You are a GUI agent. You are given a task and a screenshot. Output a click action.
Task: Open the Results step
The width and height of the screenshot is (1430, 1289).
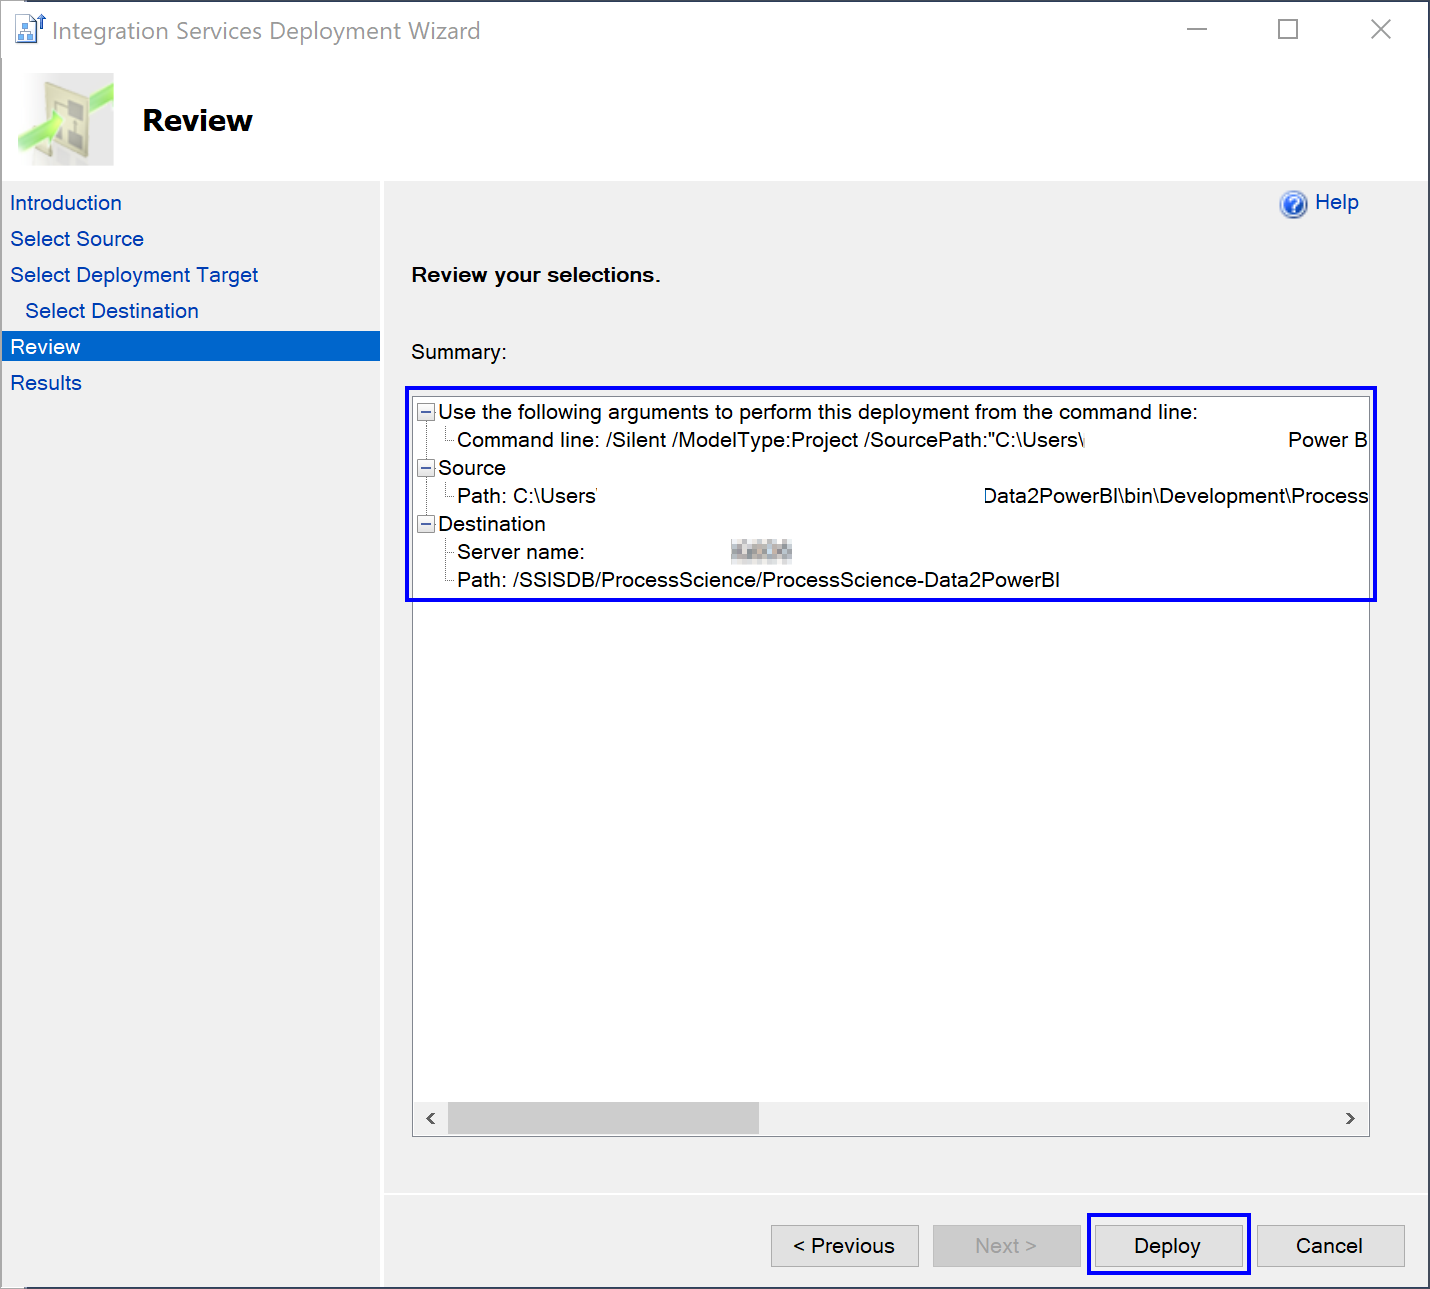(46, 383)
